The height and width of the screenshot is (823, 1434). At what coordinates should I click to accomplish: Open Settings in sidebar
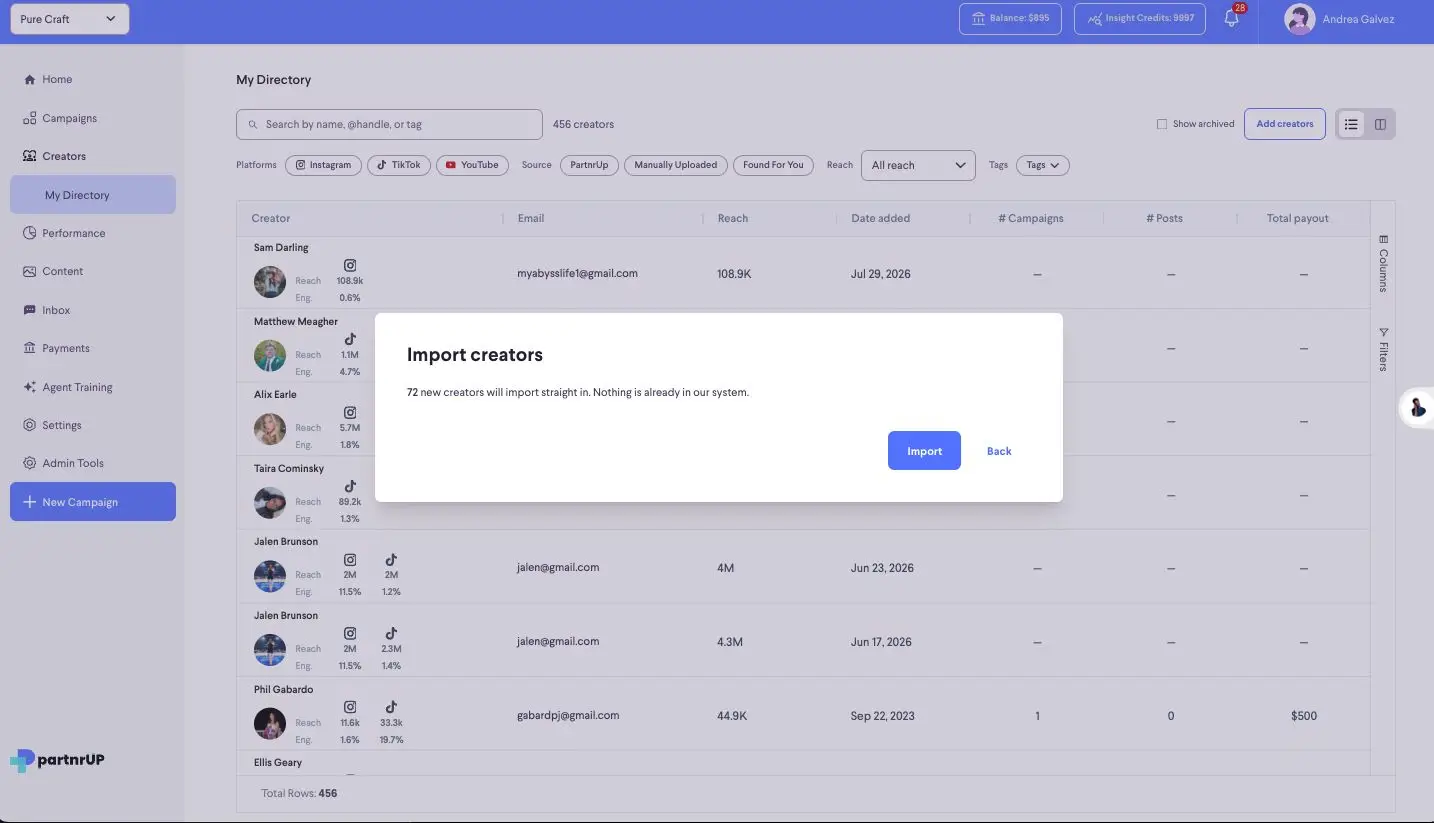(x=61, y=425)
